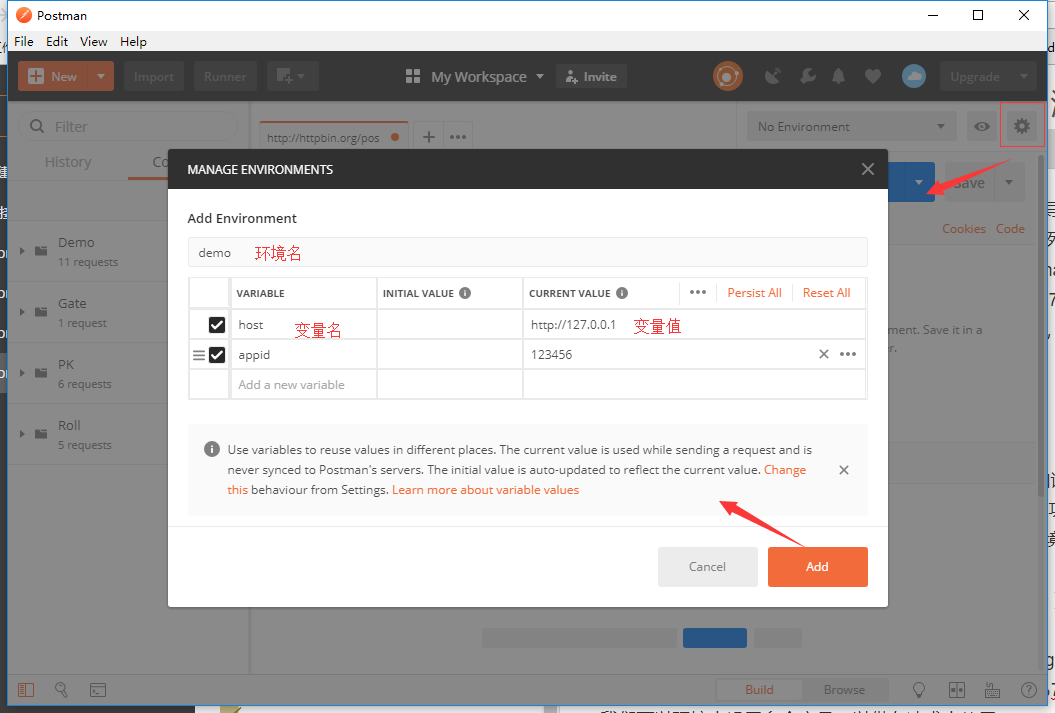1055x713 pixels.
Task: Dismiss the variables info banner
Action: pyautogui.click(x=844, y=470)
